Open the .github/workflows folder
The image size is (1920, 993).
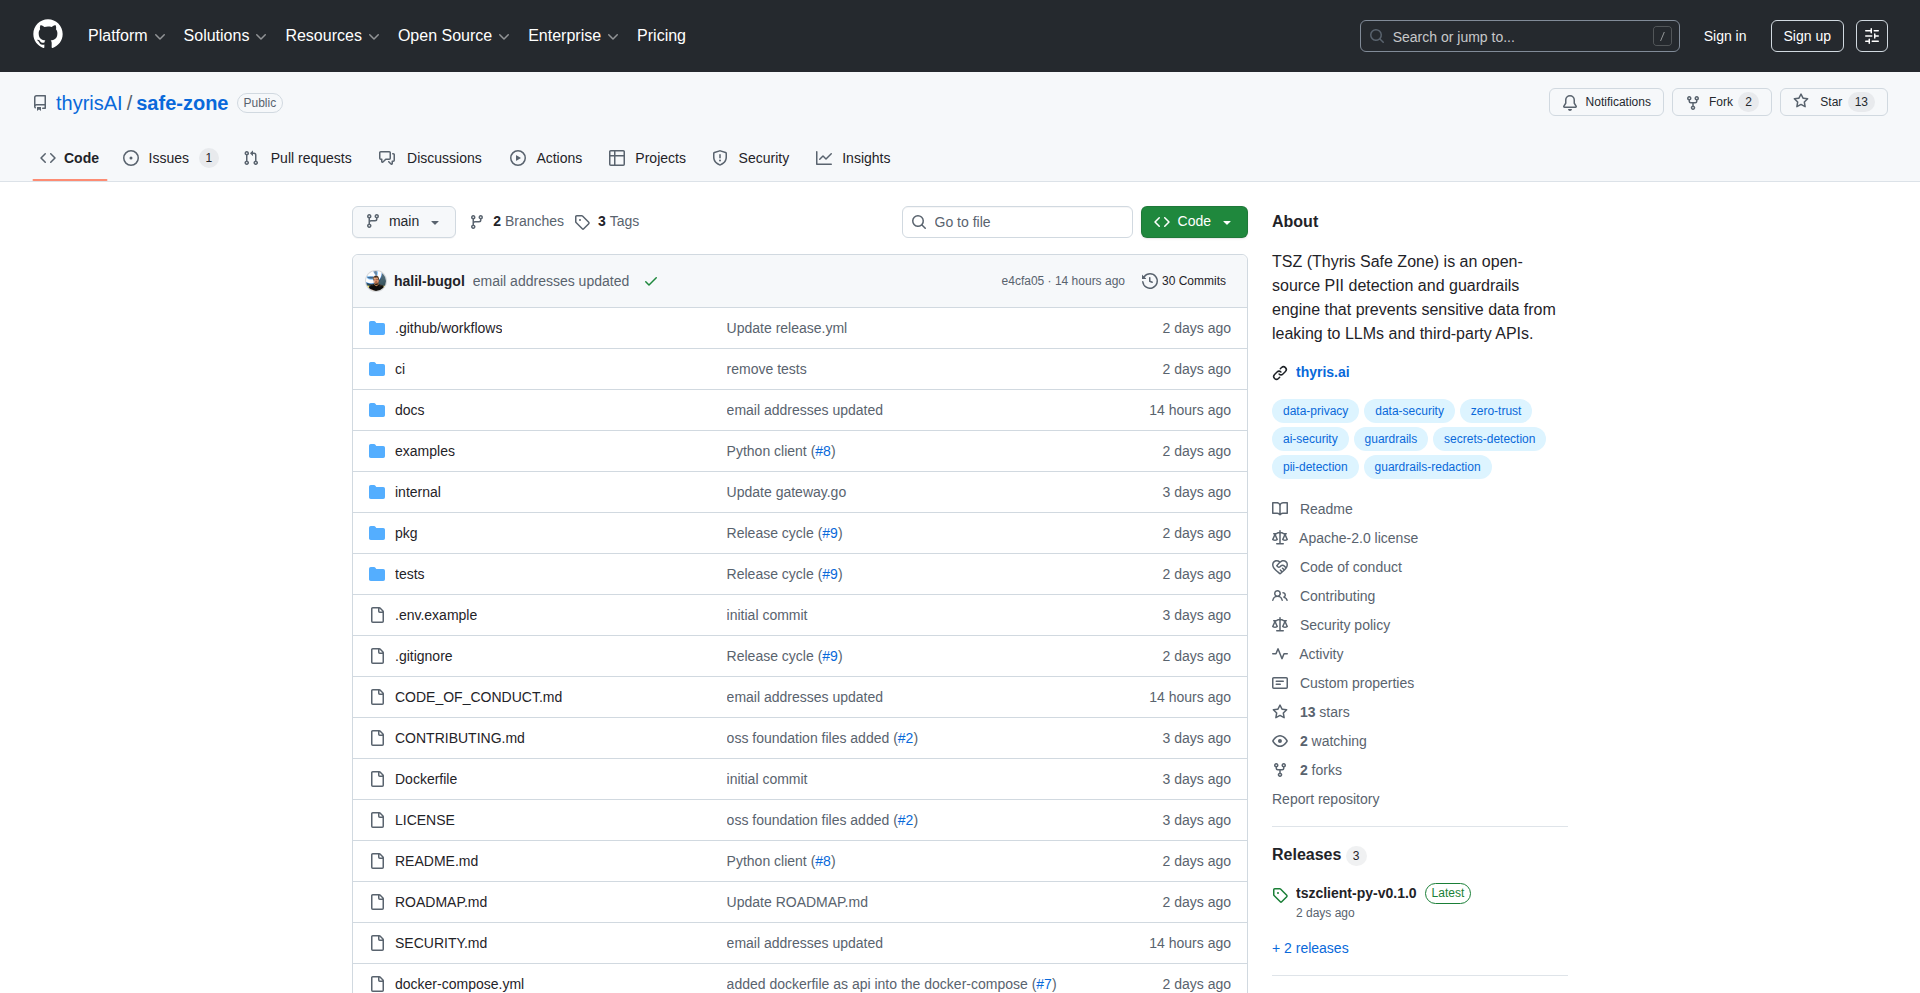pyautogui.click(x=448, y=328)
